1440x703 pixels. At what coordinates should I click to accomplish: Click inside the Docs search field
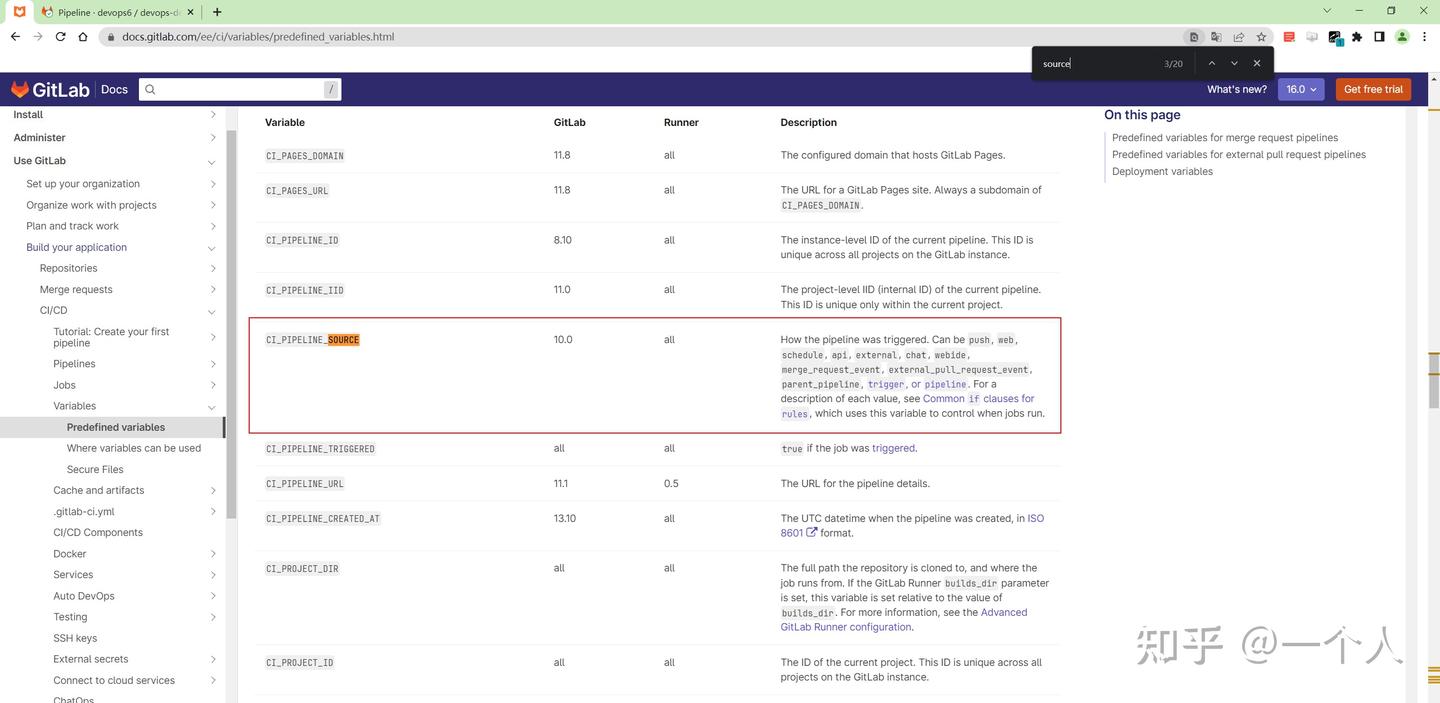[x=240, y=89]
